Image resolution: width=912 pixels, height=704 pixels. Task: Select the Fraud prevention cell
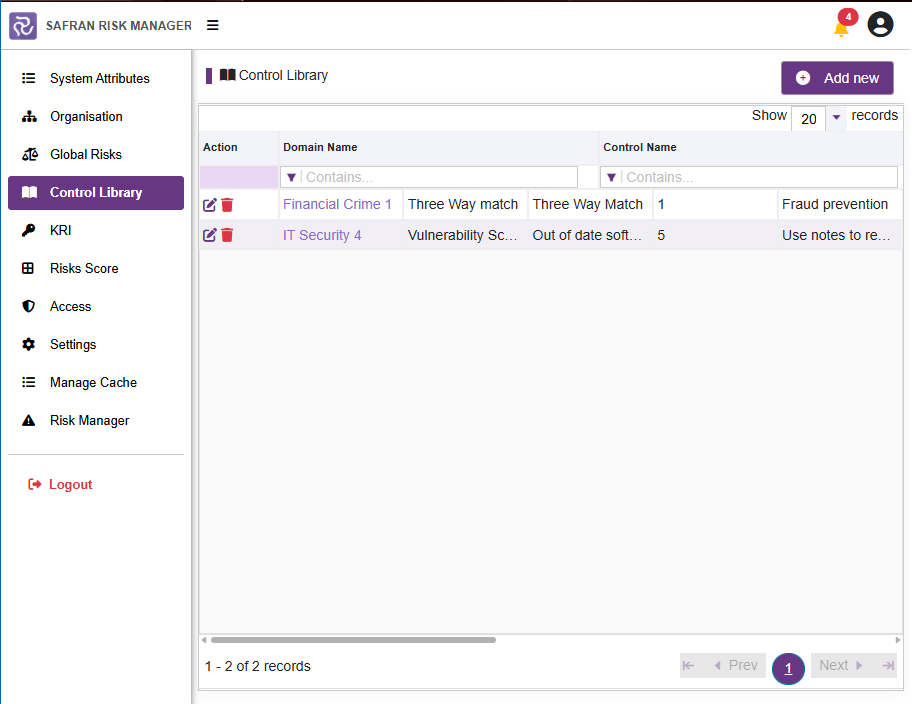coord(840,204)
